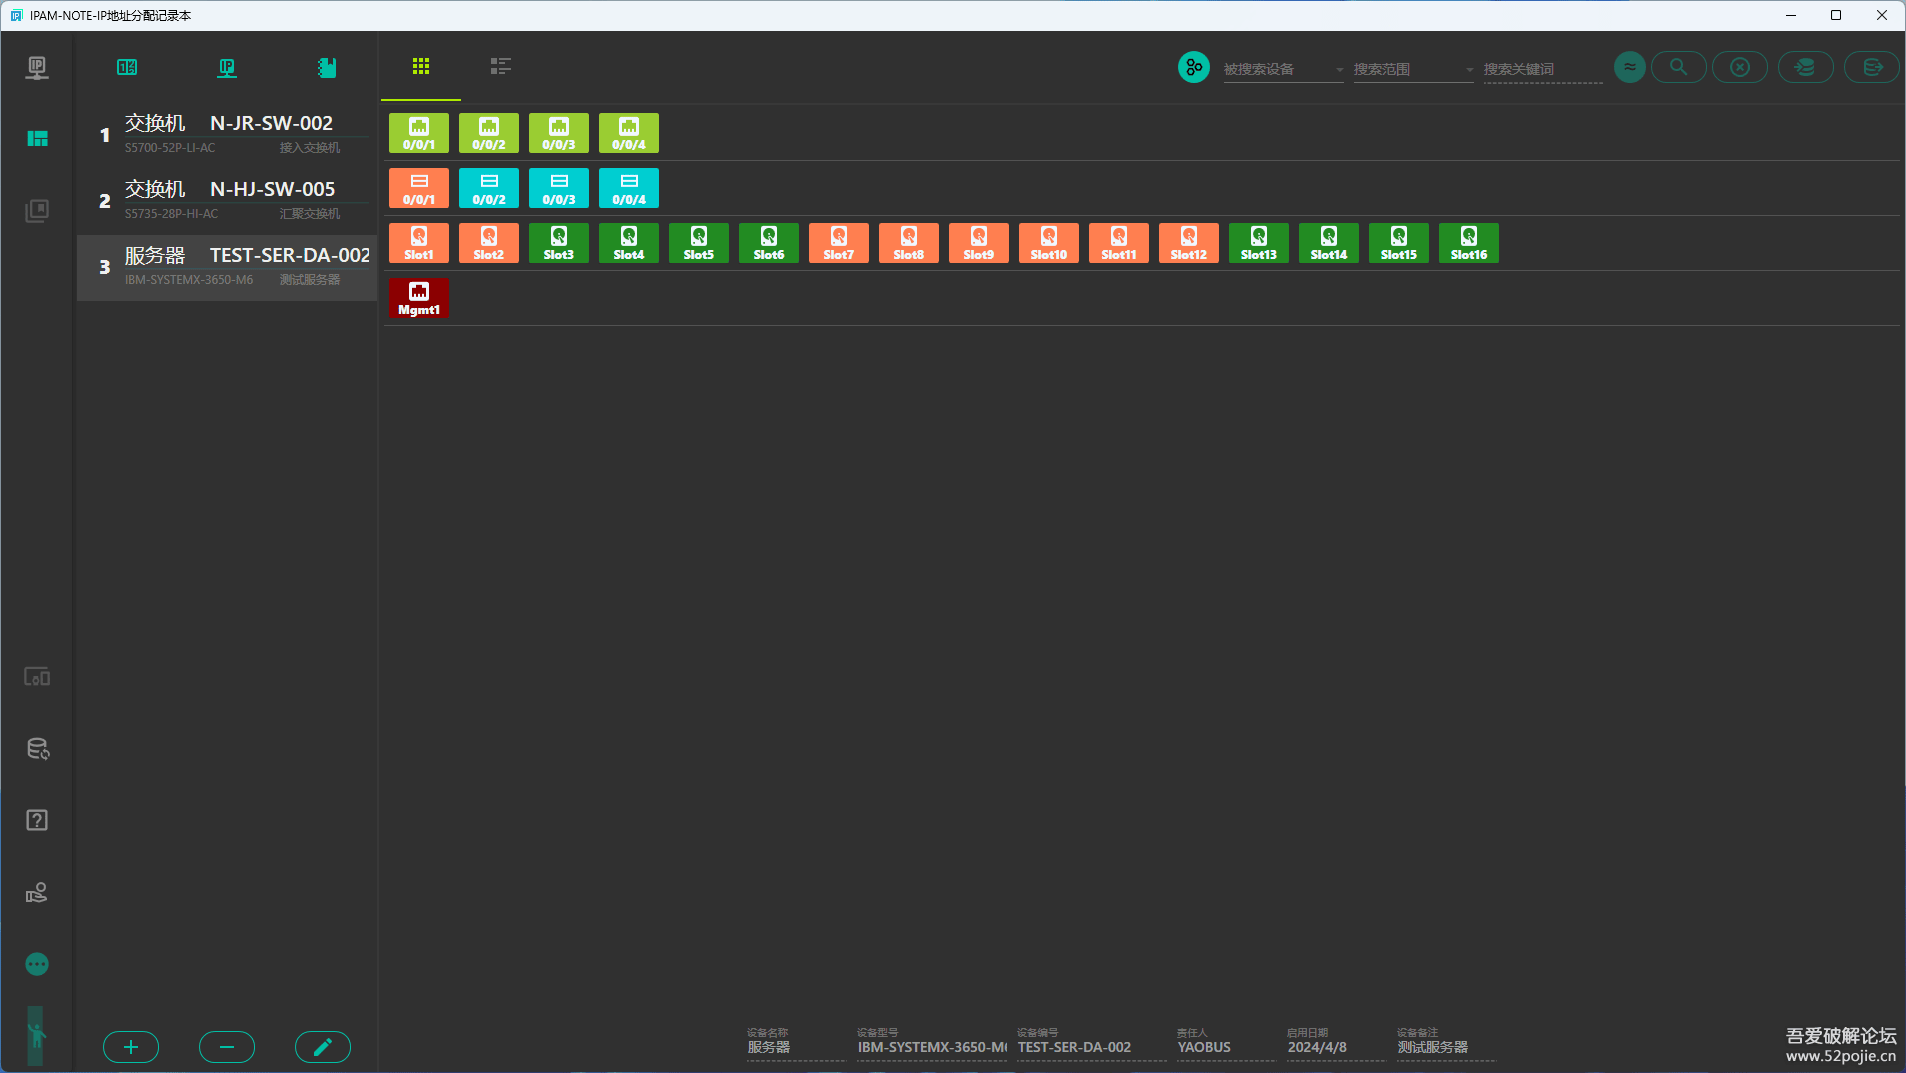Switch to the grid view tab
This screenshot has width=1906, height=1073.
click(421, 66)
